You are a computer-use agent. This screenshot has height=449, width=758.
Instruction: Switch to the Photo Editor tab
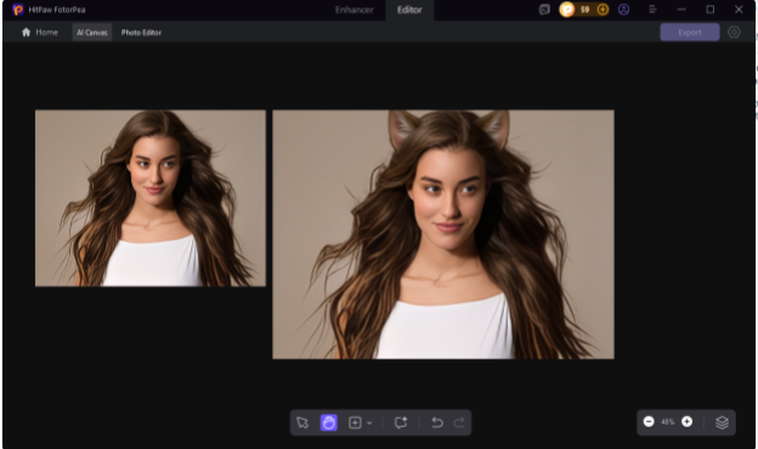point(141,32)
